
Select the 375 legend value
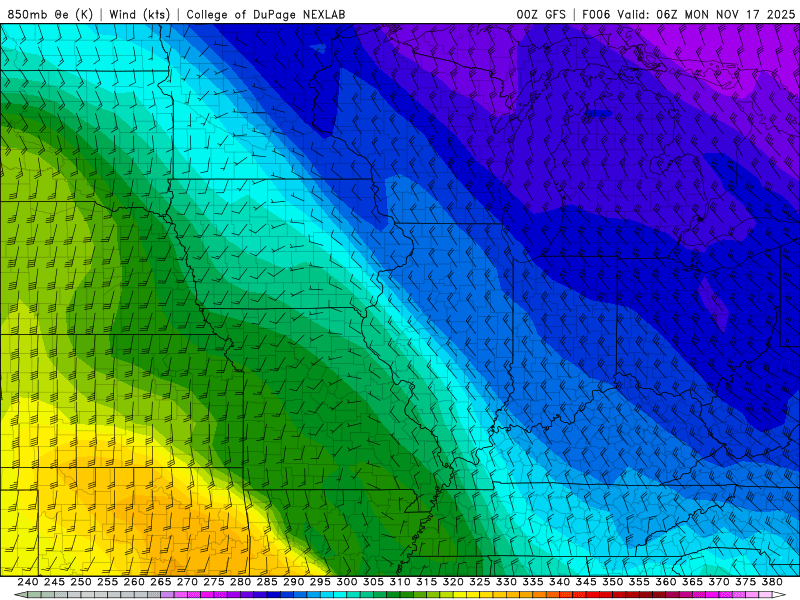(x=745, y=582)
